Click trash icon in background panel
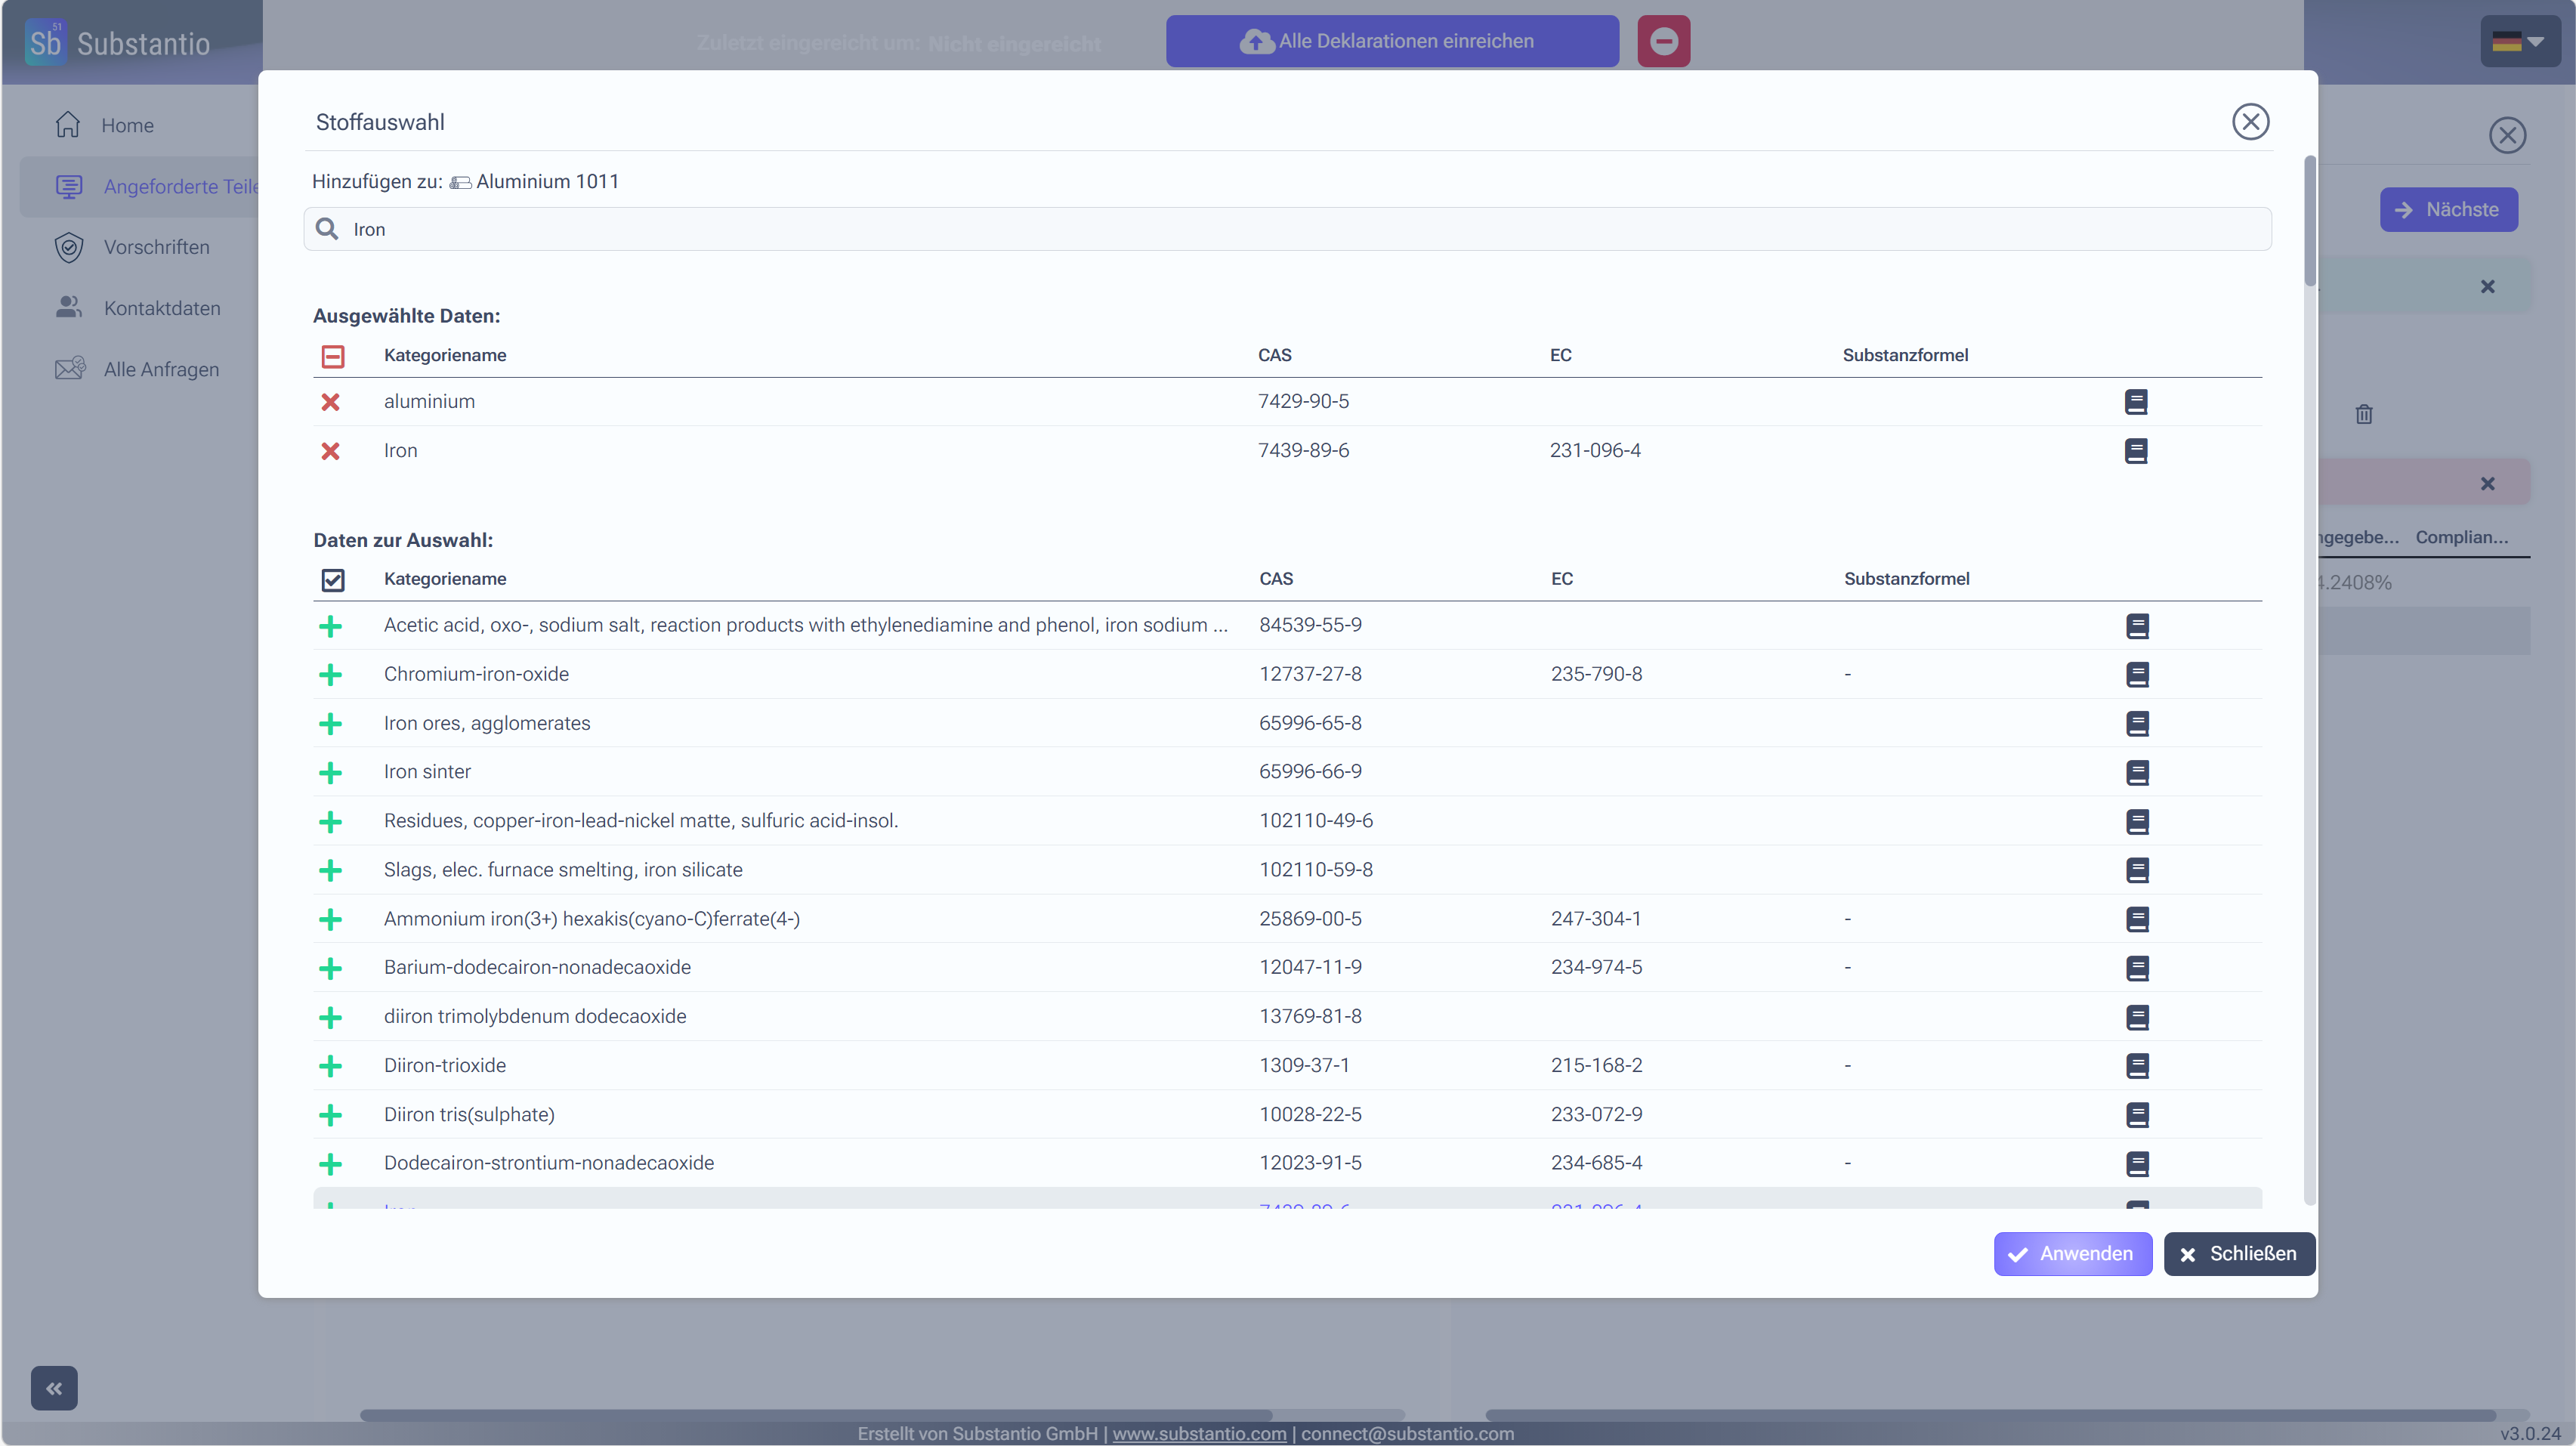 [2363, 414]
